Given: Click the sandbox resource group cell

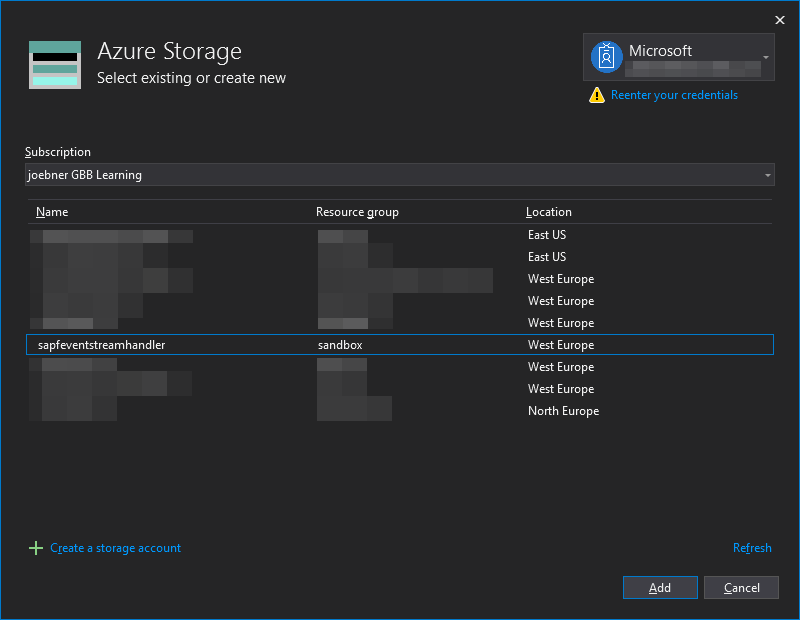Looking at the screenshot, I should click(340, 345).
